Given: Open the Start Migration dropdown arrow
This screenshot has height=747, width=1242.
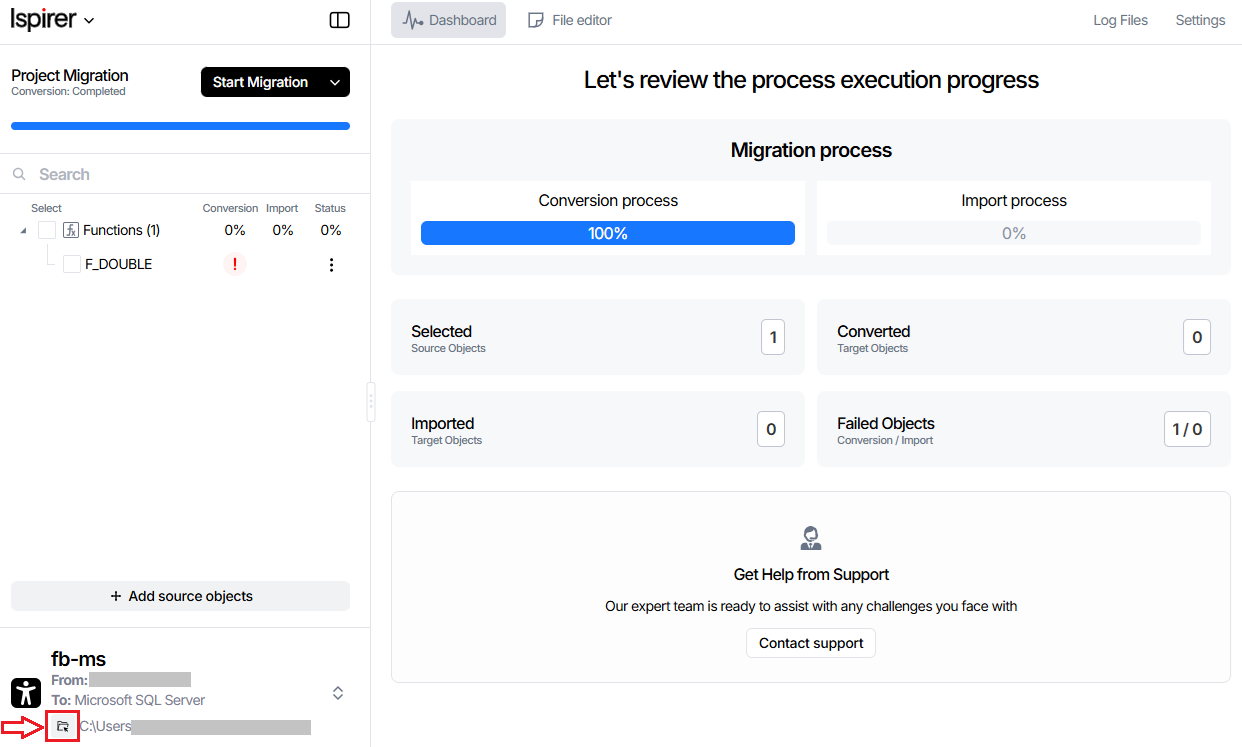Looking at the screenshot, I should point(335,82).
